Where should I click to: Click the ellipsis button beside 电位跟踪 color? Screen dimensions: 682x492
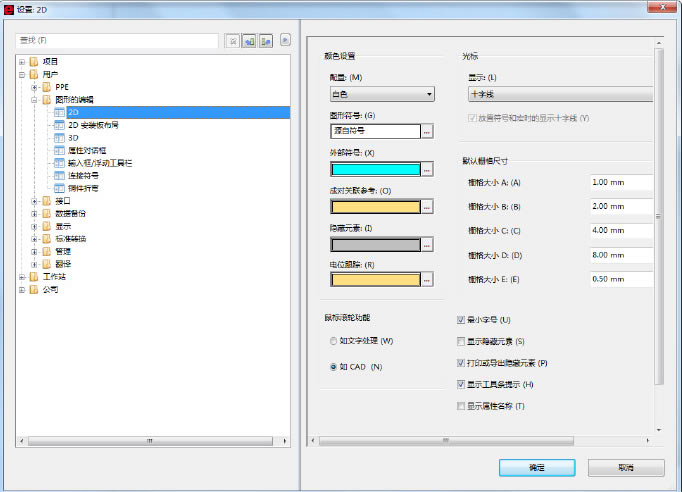[x=427, y=280]
